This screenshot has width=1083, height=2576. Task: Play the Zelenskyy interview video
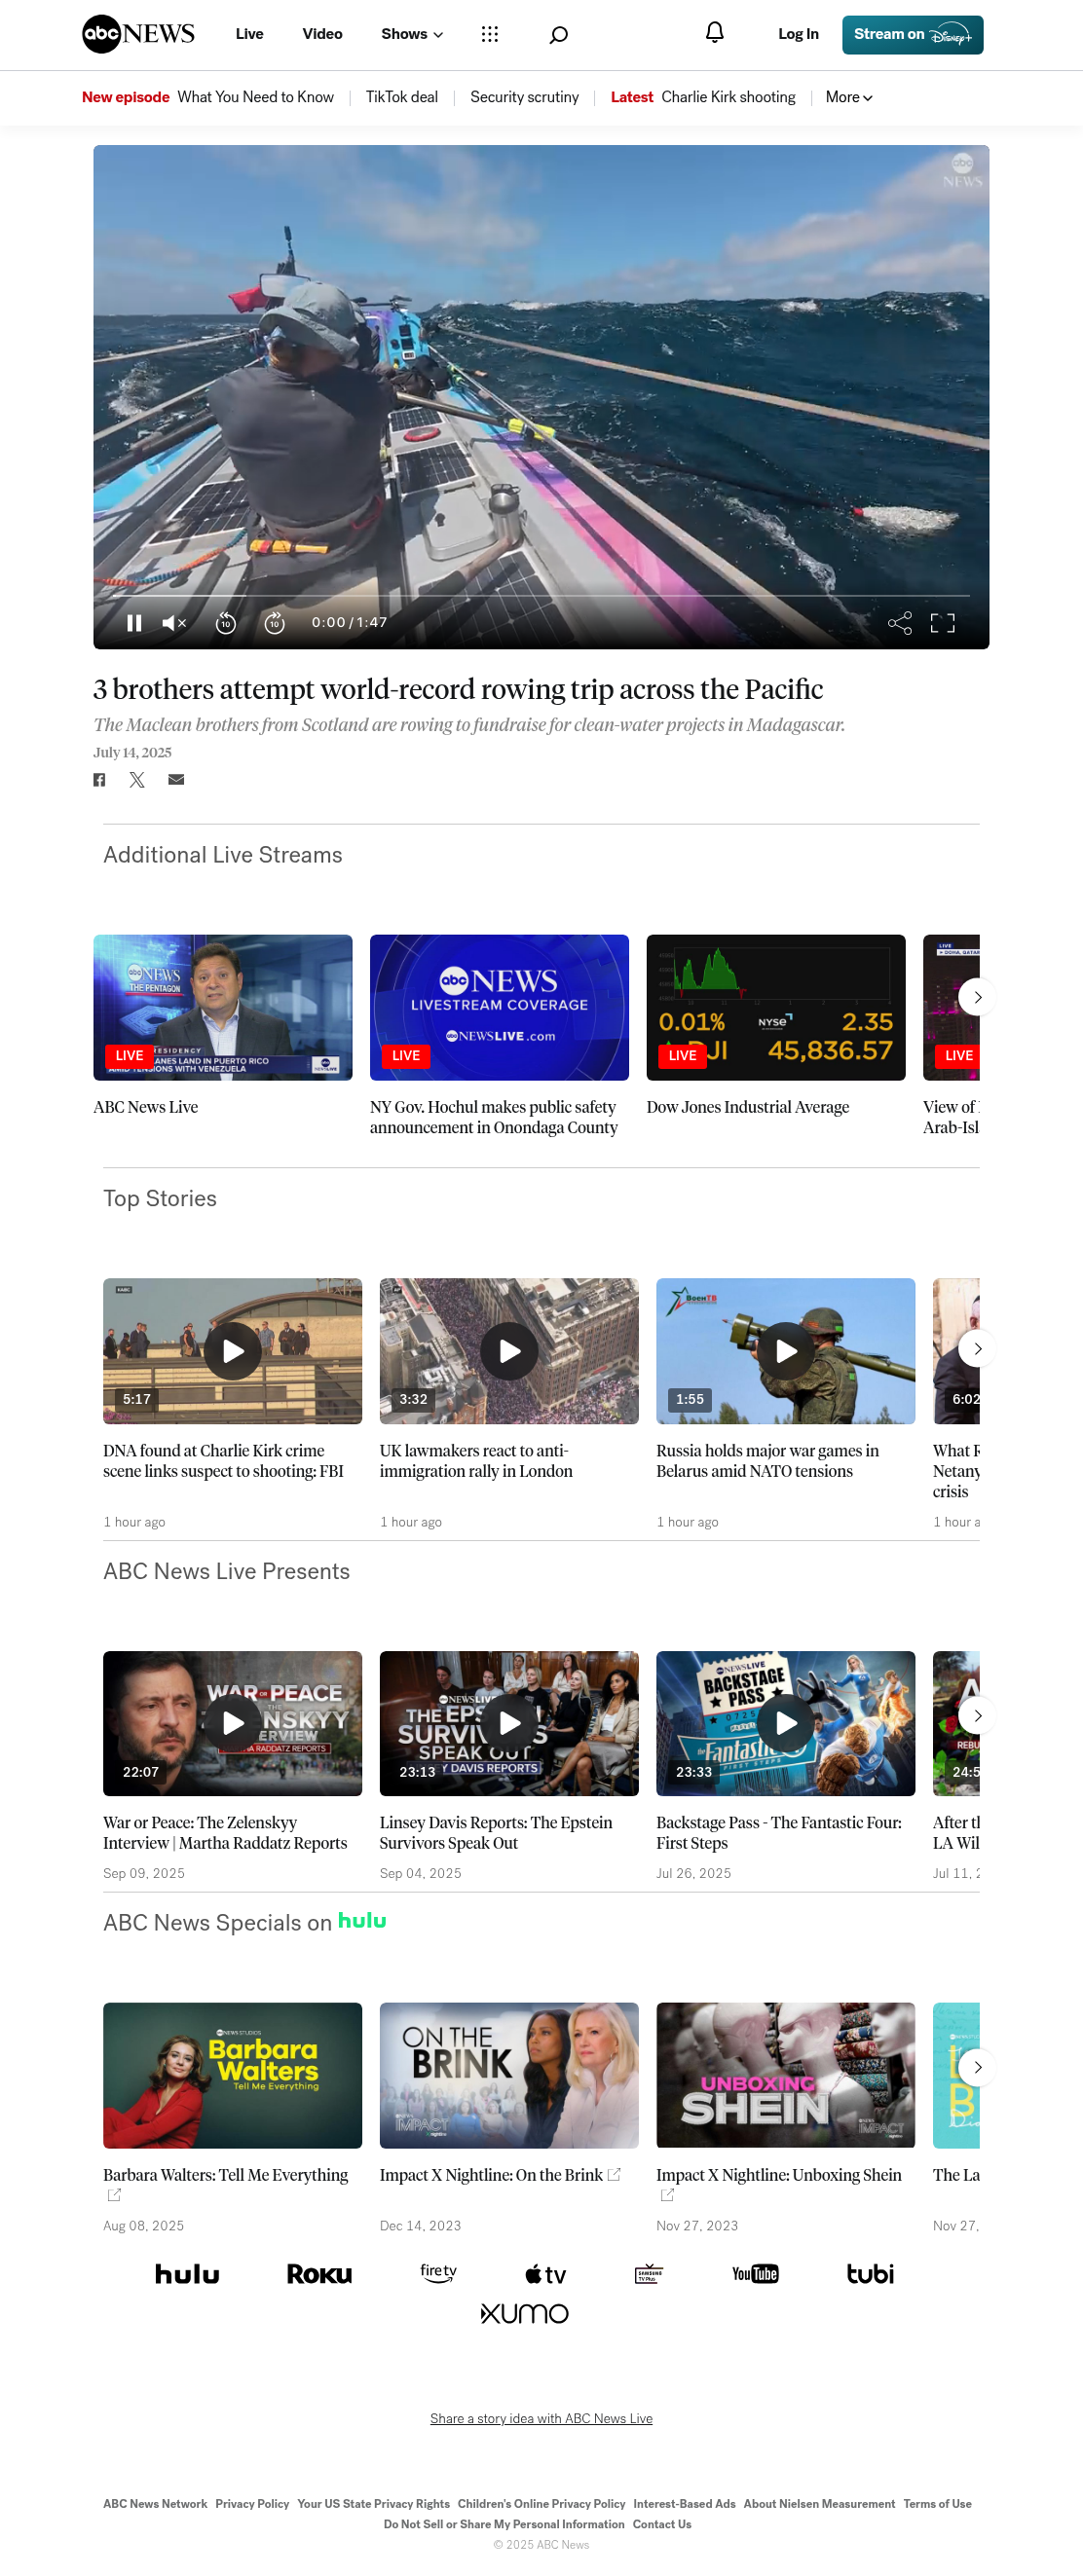pos(232,1723)
